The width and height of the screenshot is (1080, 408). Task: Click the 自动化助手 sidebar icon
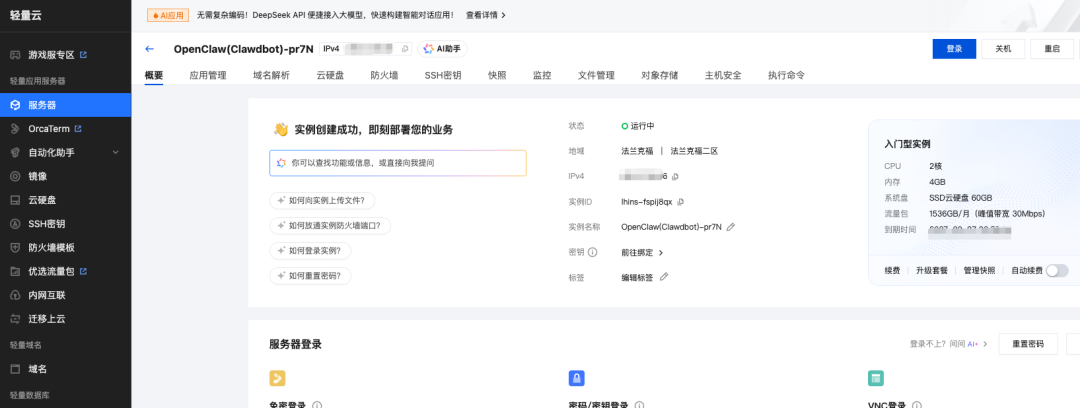[14, 152]
